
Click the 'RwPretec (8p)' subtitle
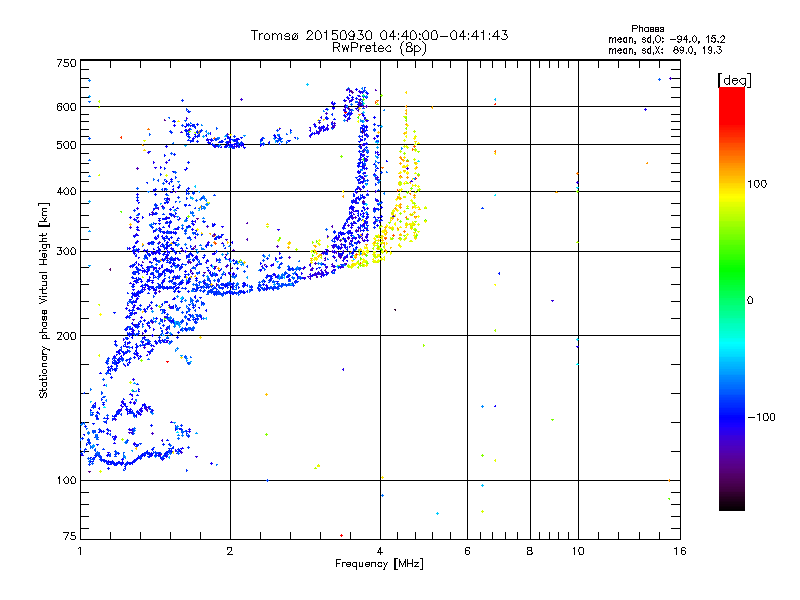click(x=379, y=48)
